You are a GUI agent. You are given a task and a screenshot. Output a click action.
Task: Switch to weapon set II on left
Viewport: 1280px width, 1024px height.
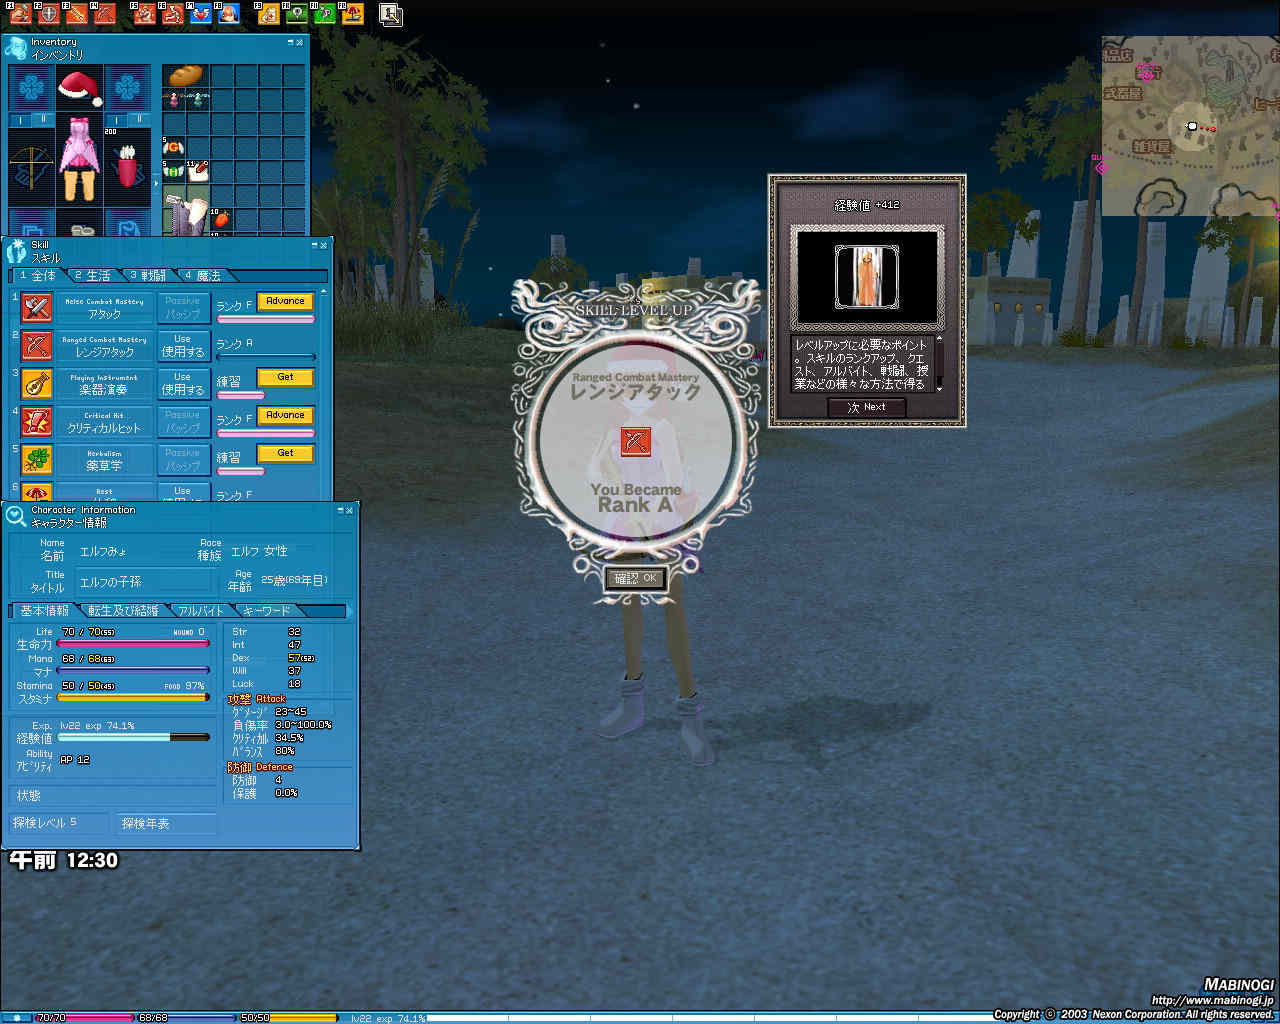point(43,120)
